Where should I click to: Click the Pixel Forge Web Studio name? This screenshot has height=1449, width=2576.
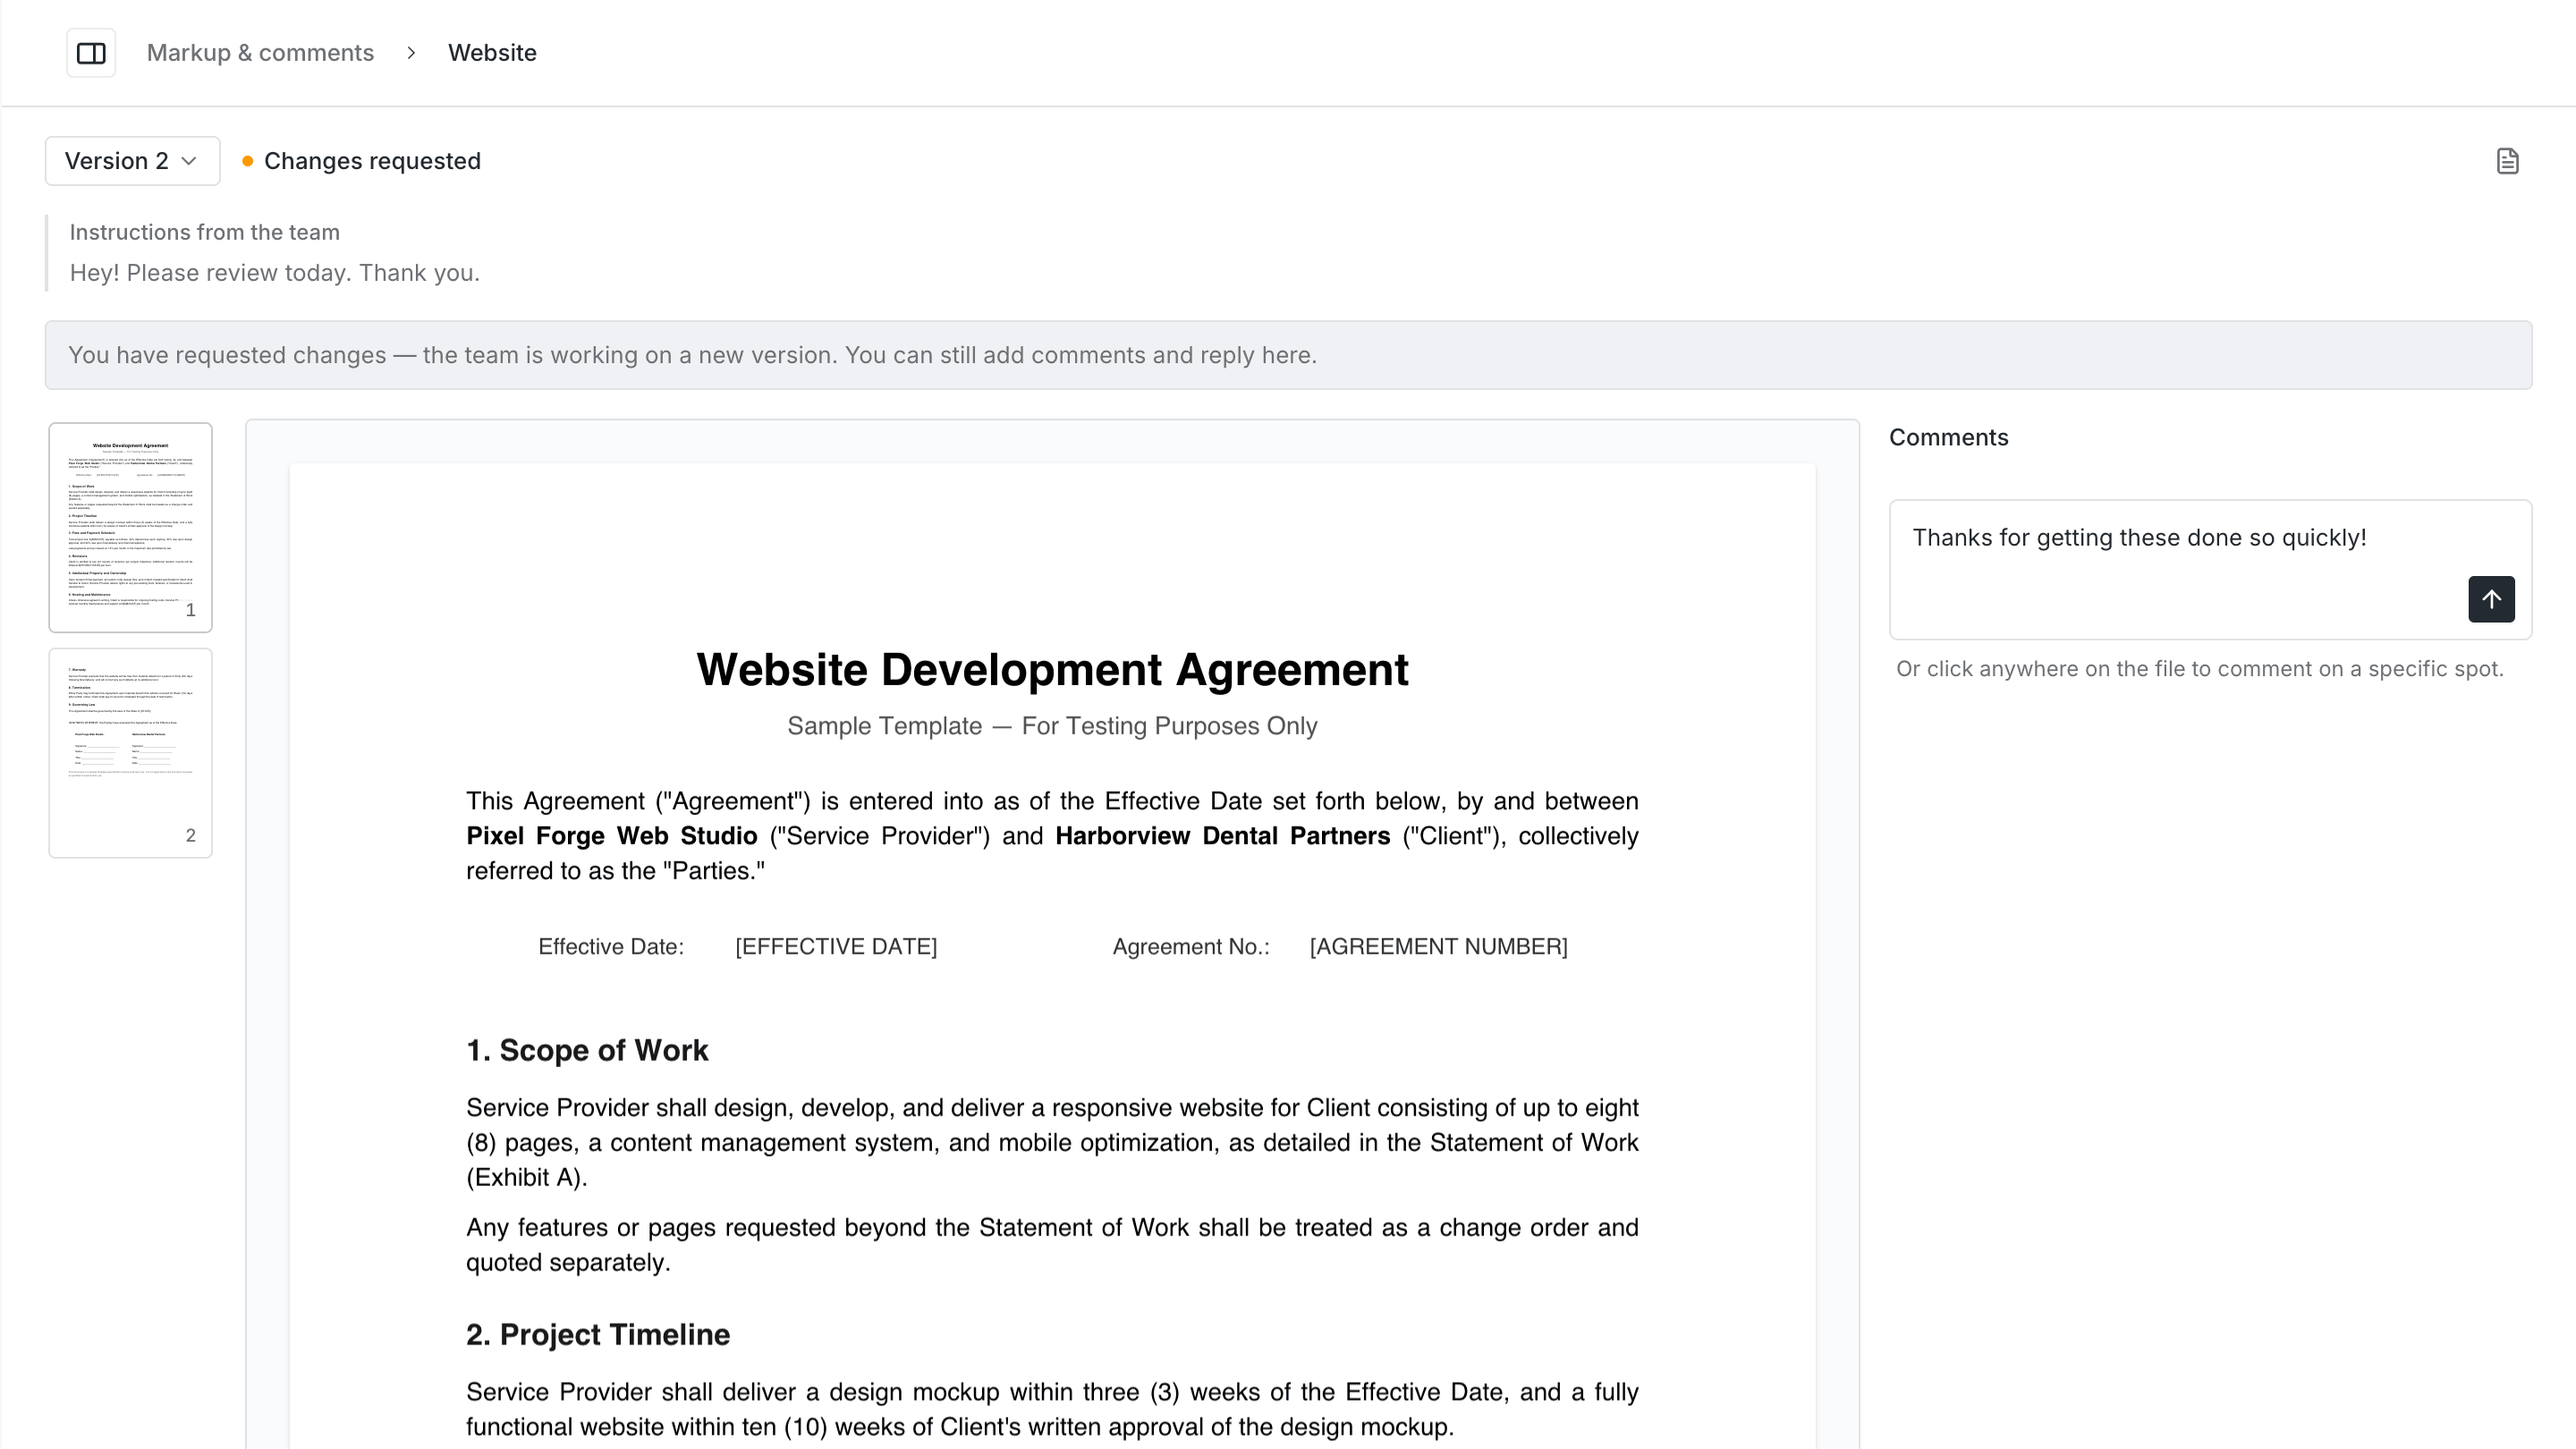(612, 836)
